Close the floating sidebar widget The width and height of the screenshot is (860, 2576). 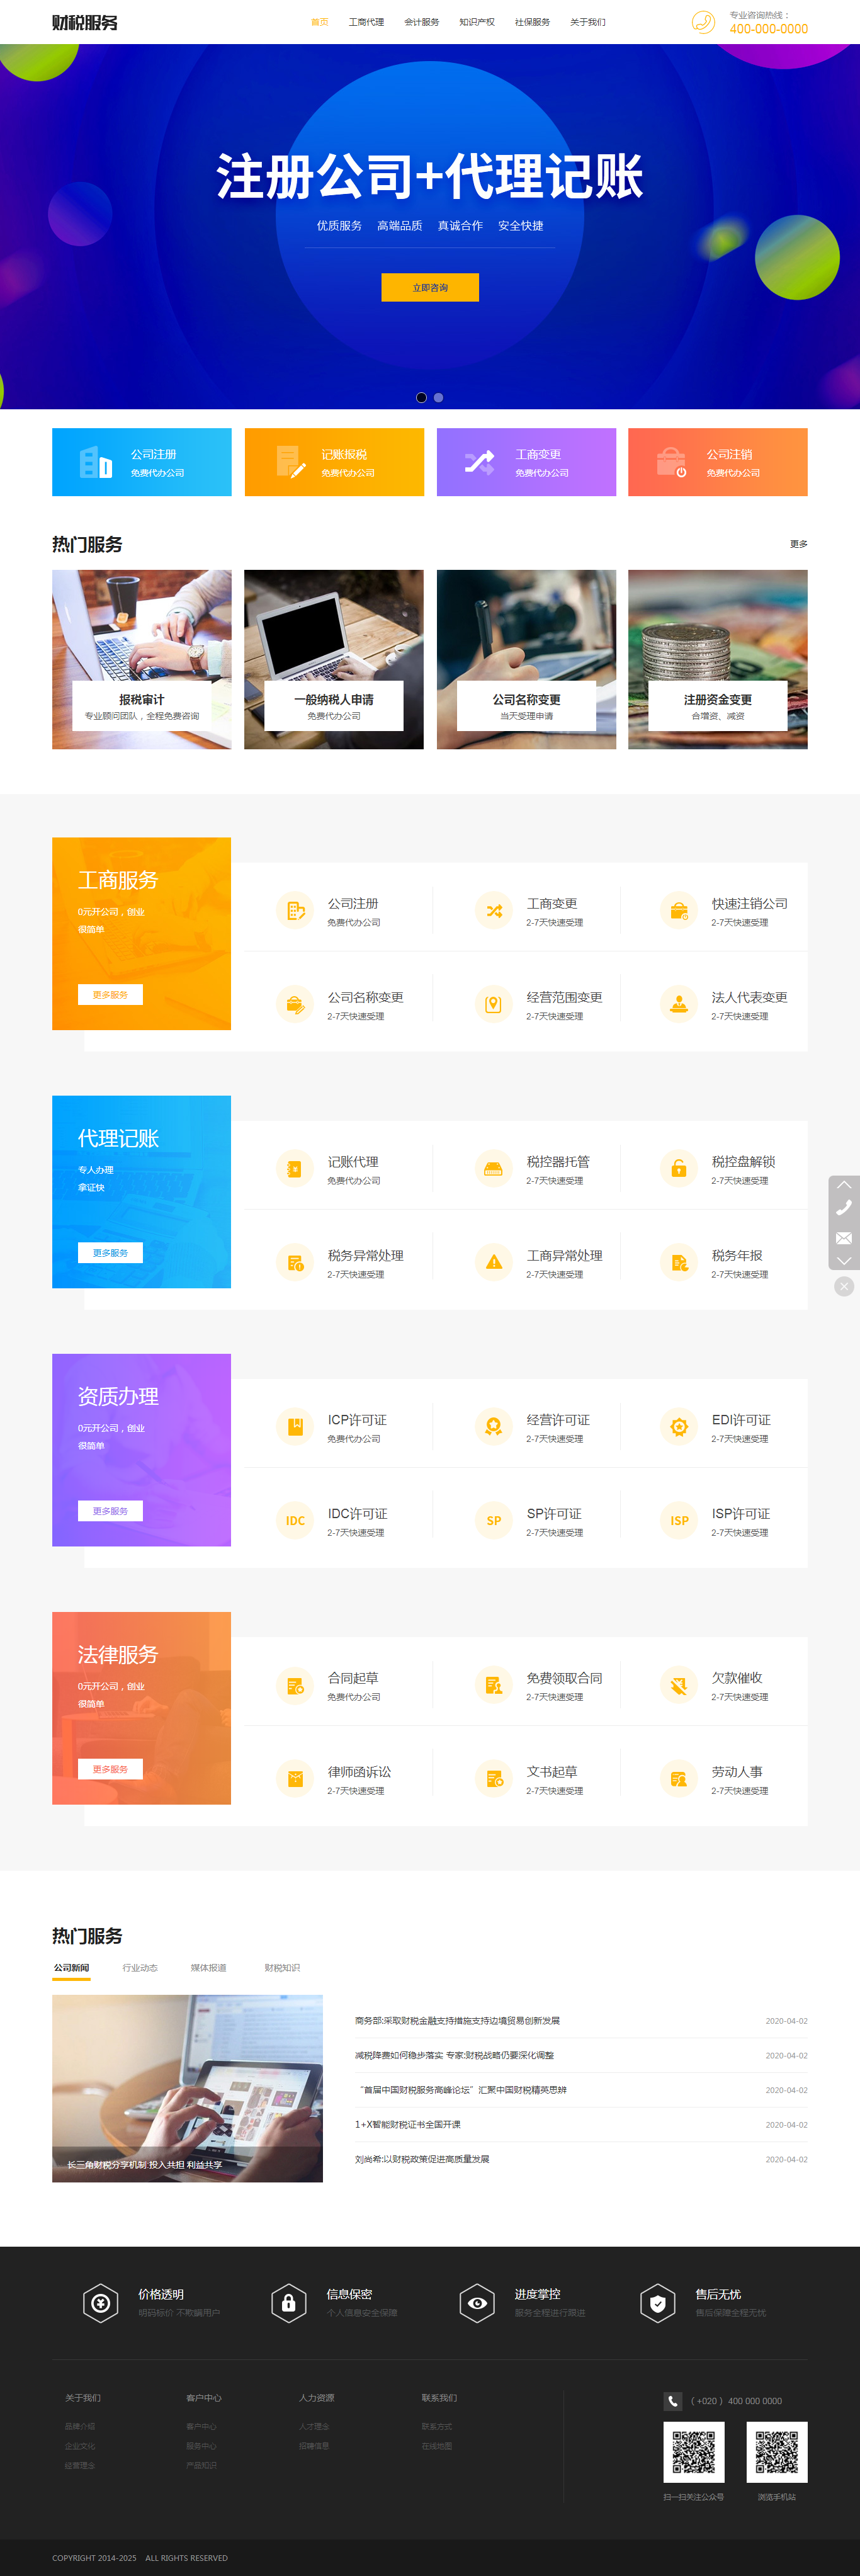(844, 1287)
